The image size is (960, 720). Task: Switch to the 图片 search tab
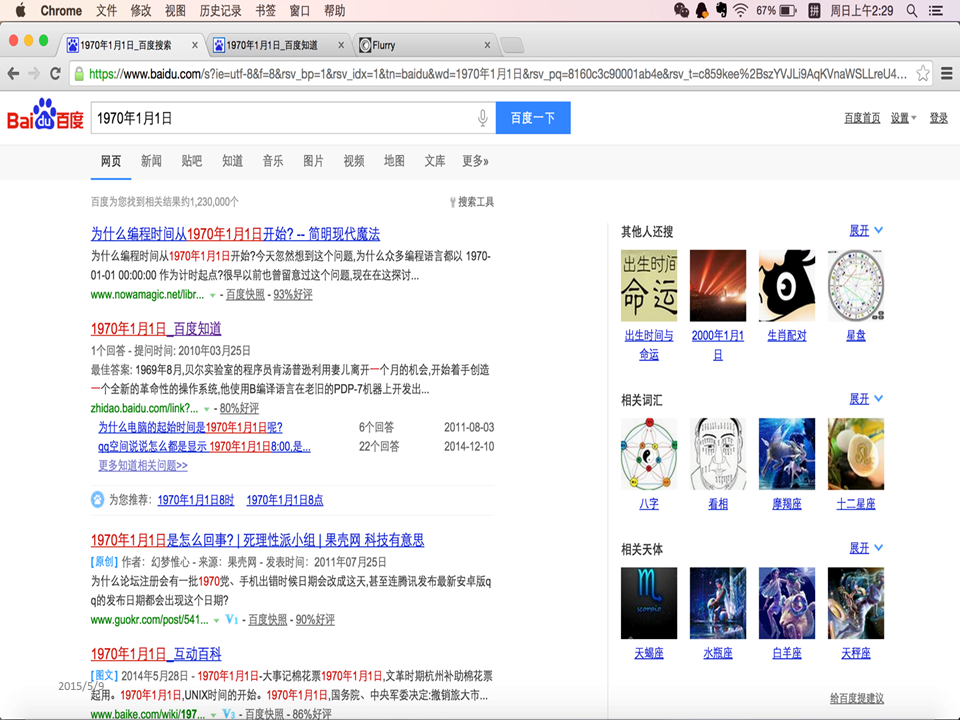313,161
